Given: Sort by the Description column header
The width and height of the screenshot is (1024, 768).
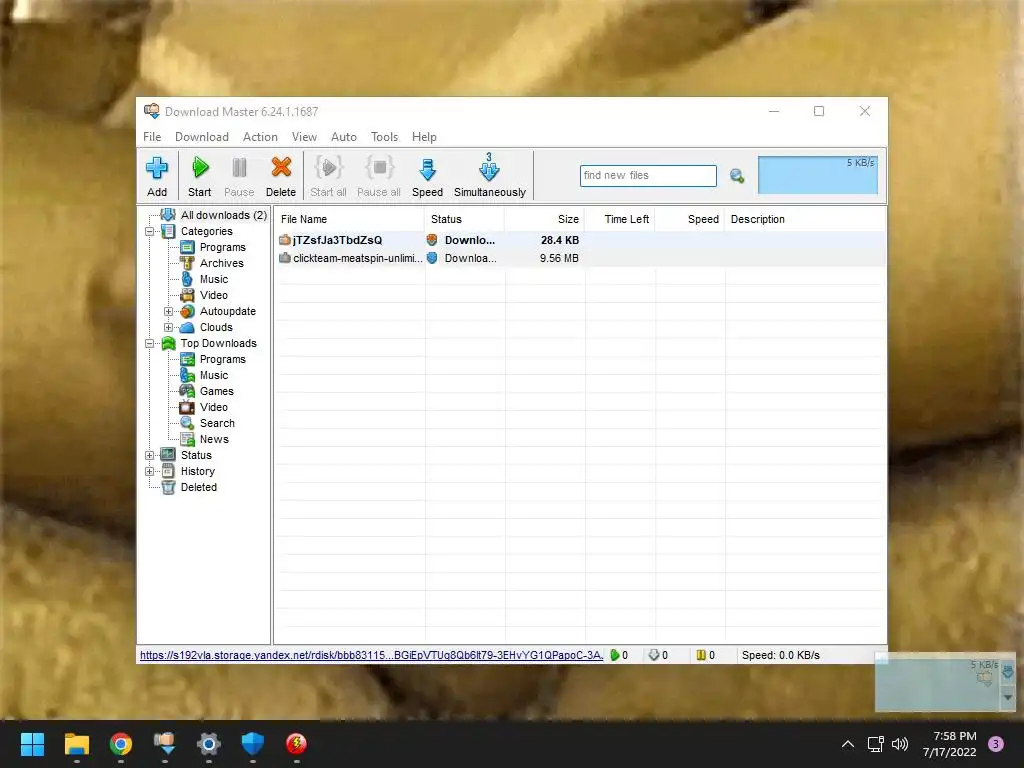Looking at the screenshot, I should (x=805, y=219).
